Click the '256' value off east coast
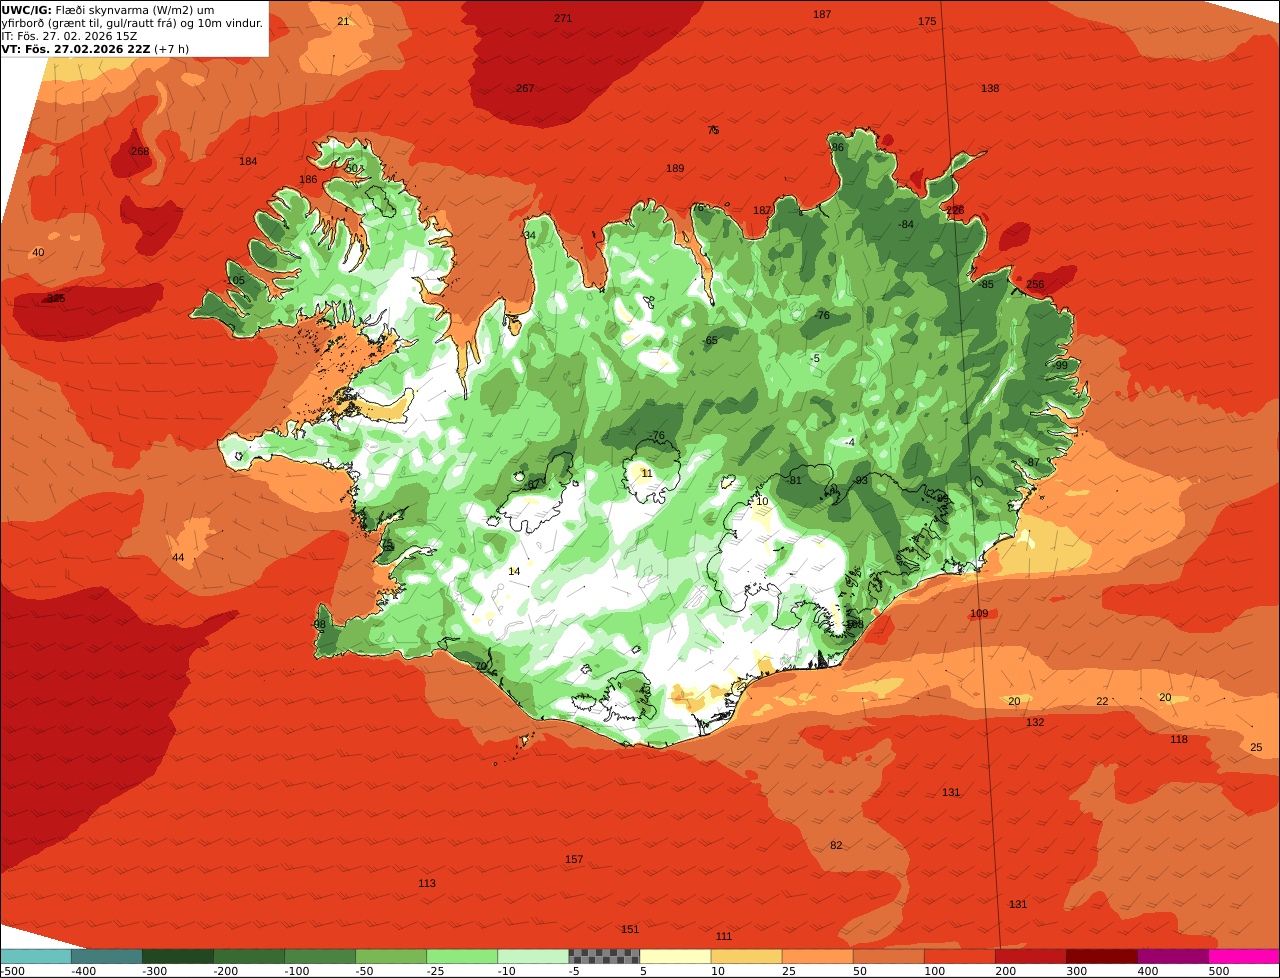Image resolution: width=1280 pixels, height=978 pixels. pos(1035,284)
